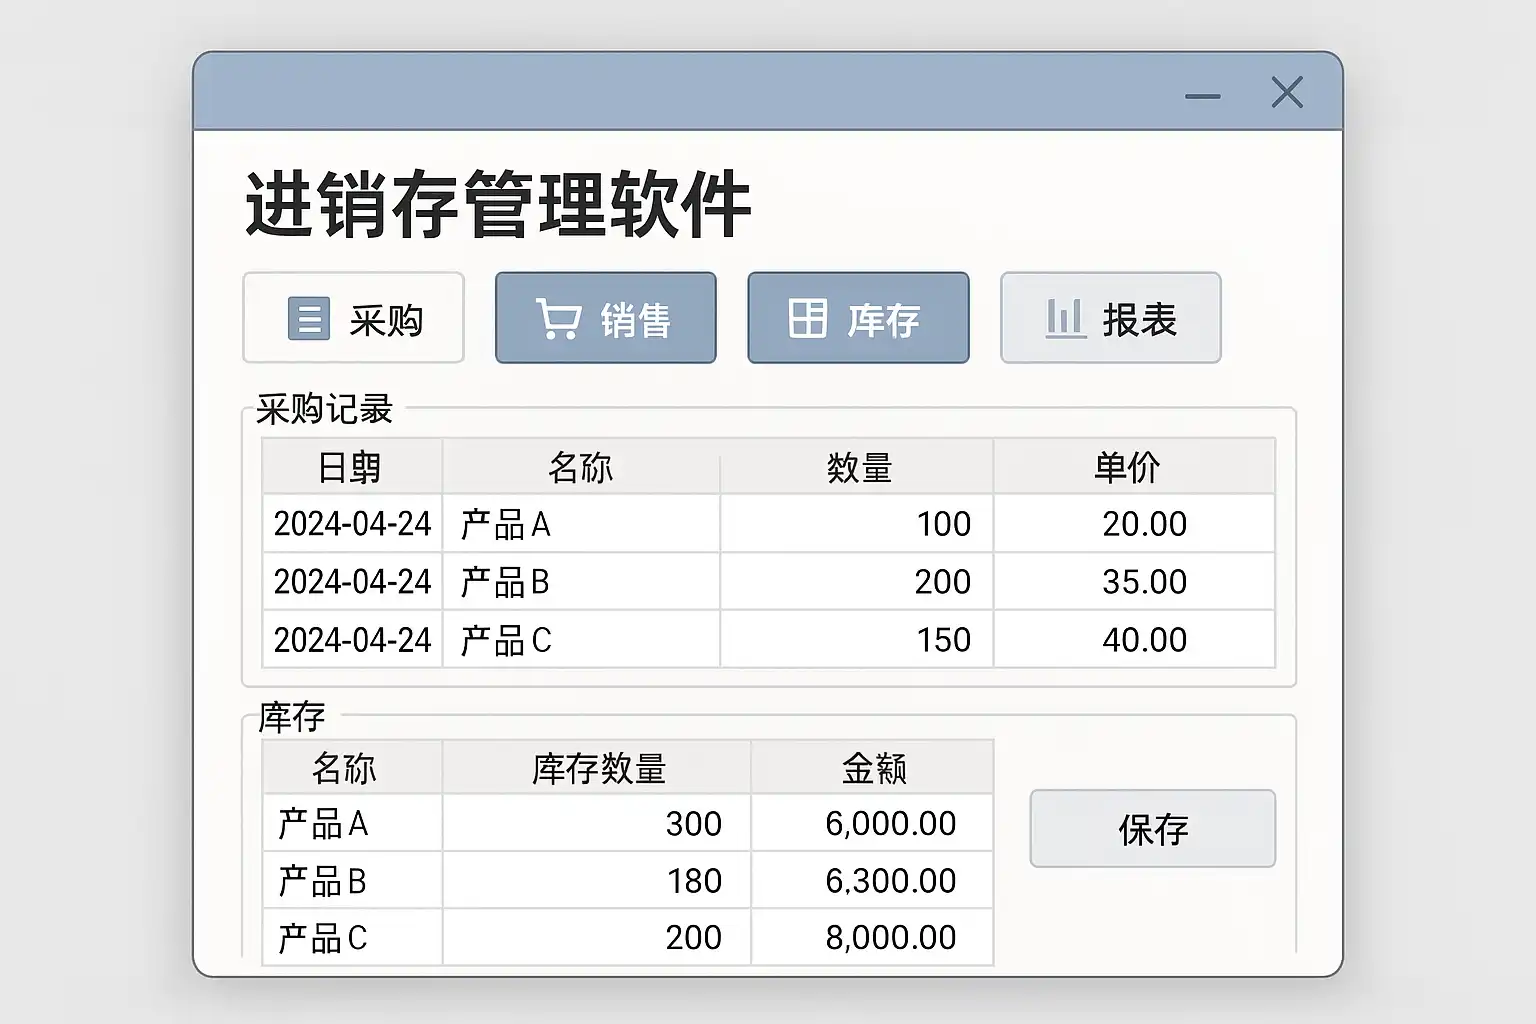Click the inventory amount 8,000.00 cell
Image resolution: width=1536 pixels, height=1024 pixels.
890,938
